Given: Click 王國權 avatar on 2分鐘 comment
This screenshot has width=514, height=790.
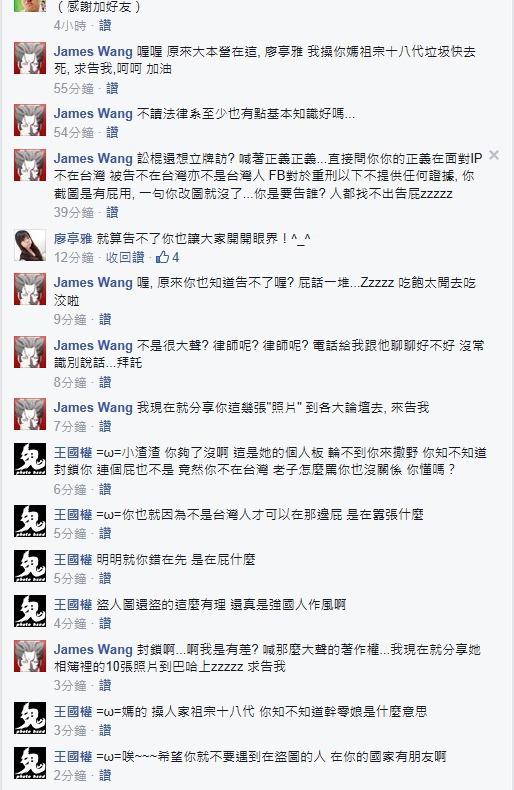Looking at the screenshot, I should click(30, 762).
